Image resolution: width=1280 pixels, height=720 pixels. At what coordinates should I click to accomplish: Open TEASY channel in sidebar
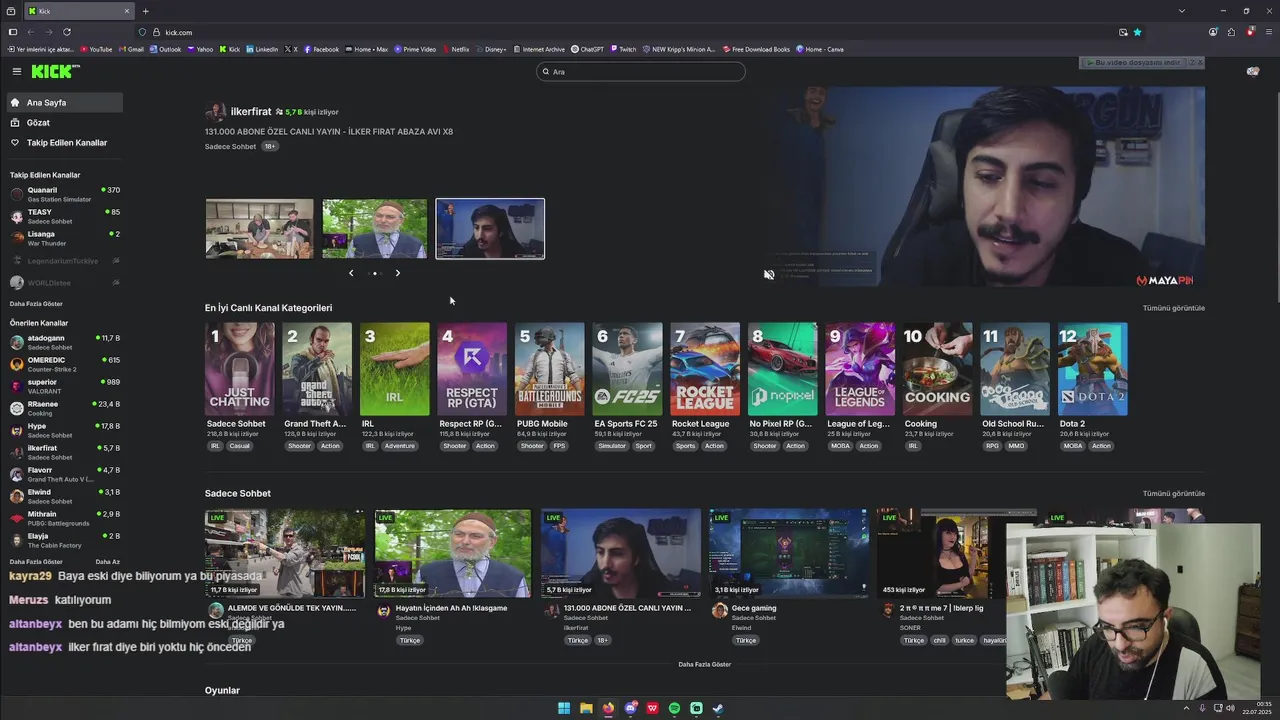(x=64, y=216)
